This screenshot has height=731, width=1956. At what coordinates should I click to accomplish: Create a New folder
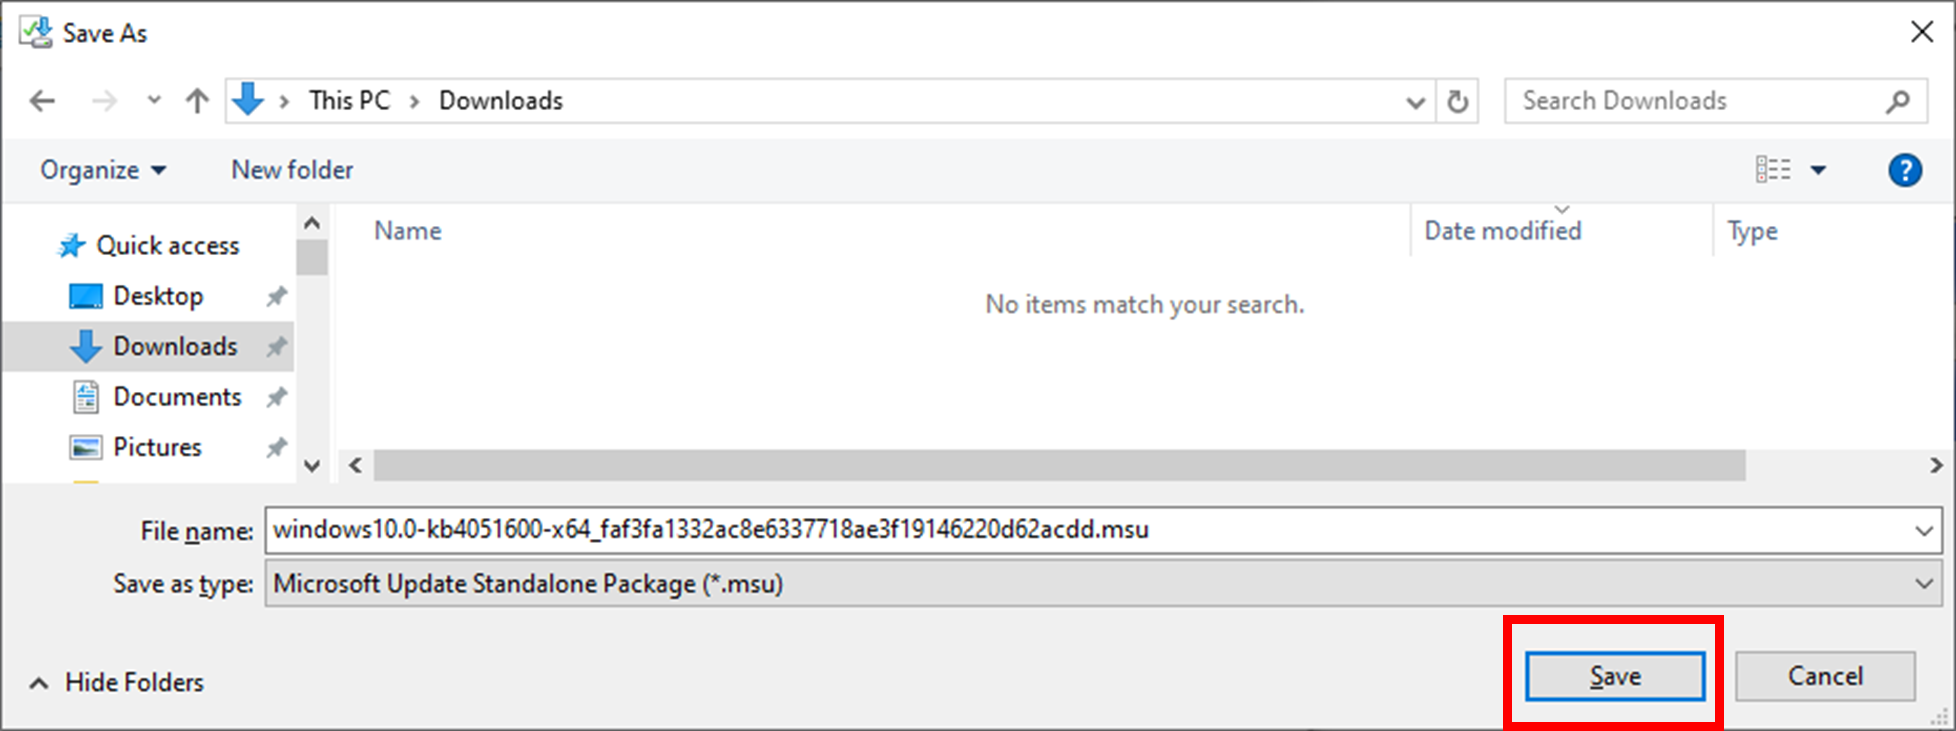(x=292, y=170)
